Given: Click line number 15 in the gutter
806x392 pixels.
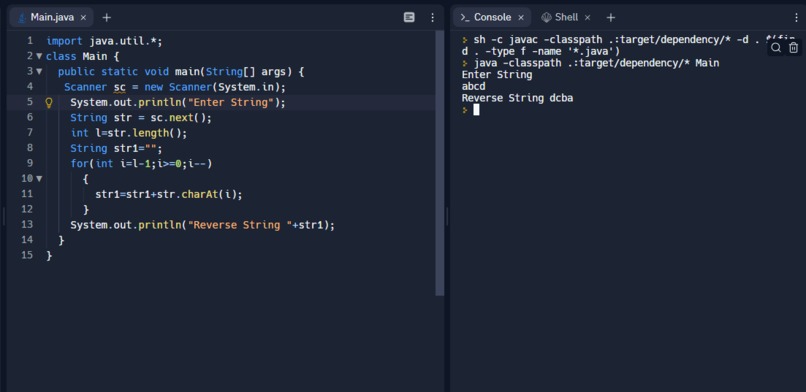Looking at the screenshot, I should point(27,255).
